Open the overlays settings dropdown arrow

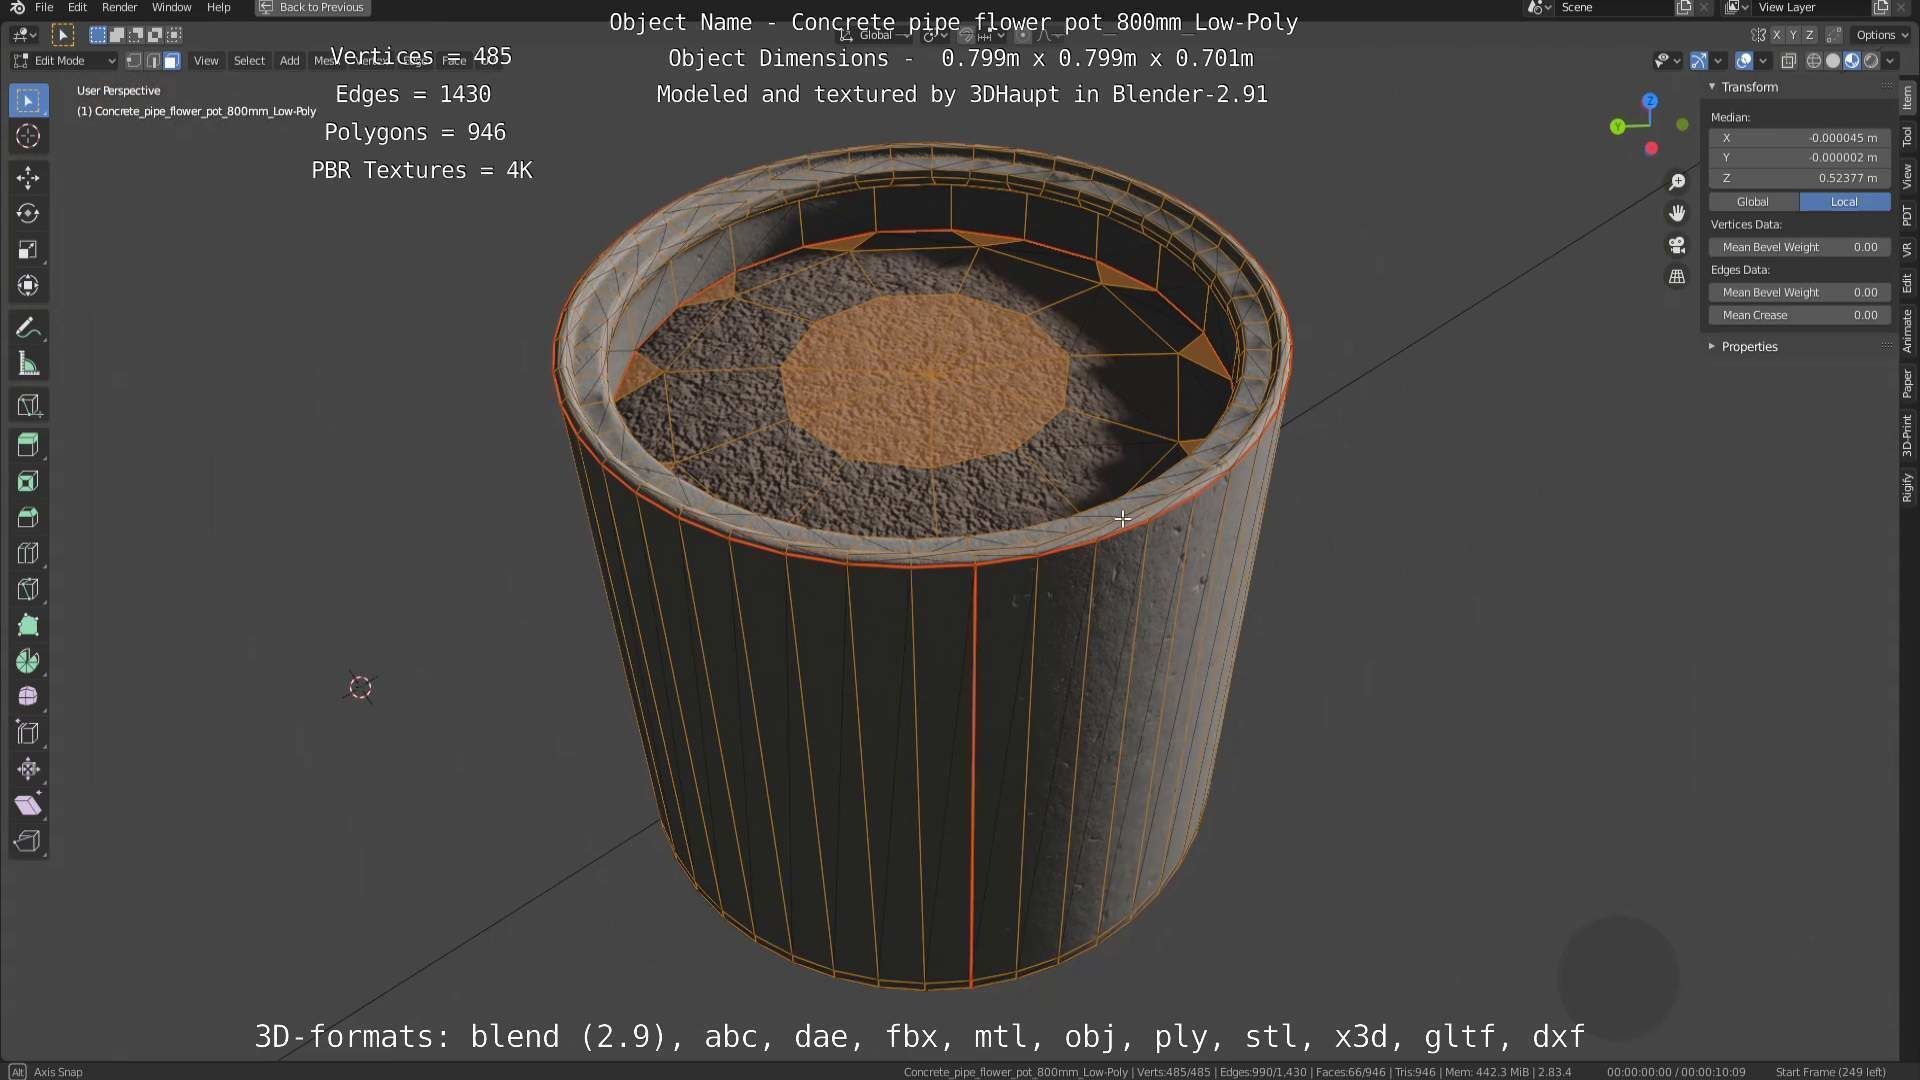[1763, 61]
